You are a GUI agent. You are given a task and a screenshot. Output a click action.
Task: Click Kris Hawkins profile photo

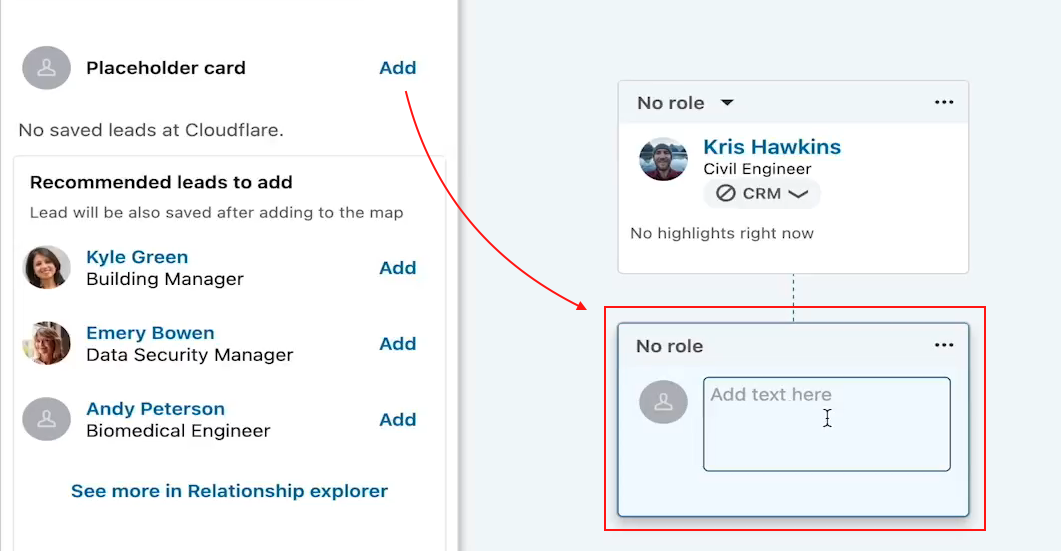(663, 159)
